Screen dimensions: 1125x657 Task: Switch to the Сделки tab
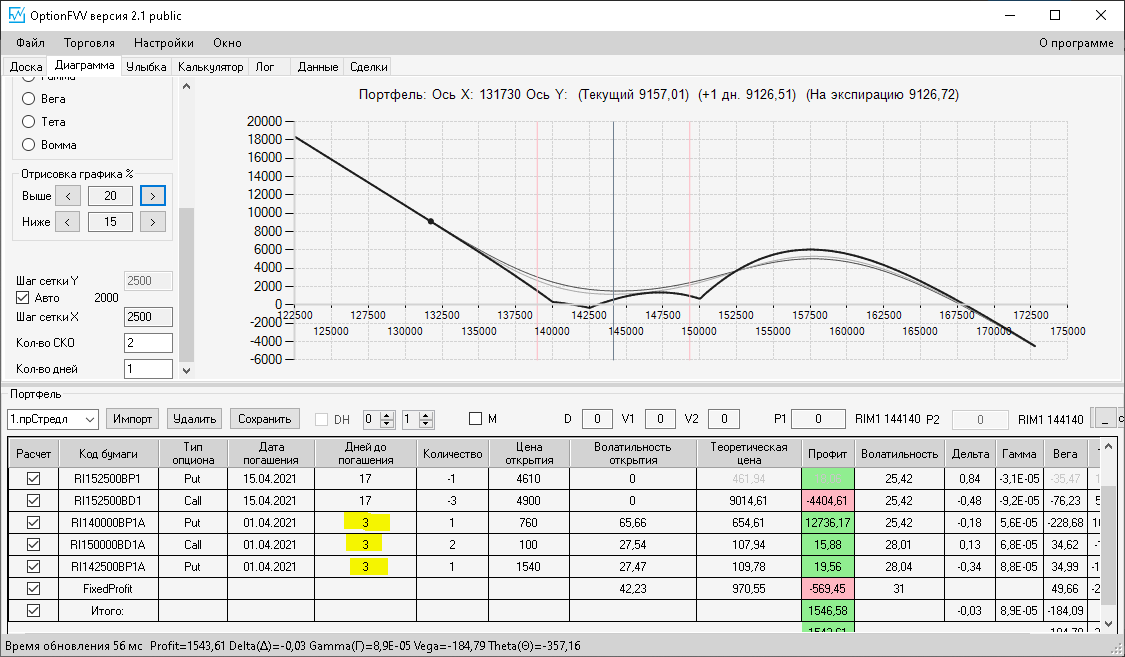pyautogui.click(x=369, y=67)
